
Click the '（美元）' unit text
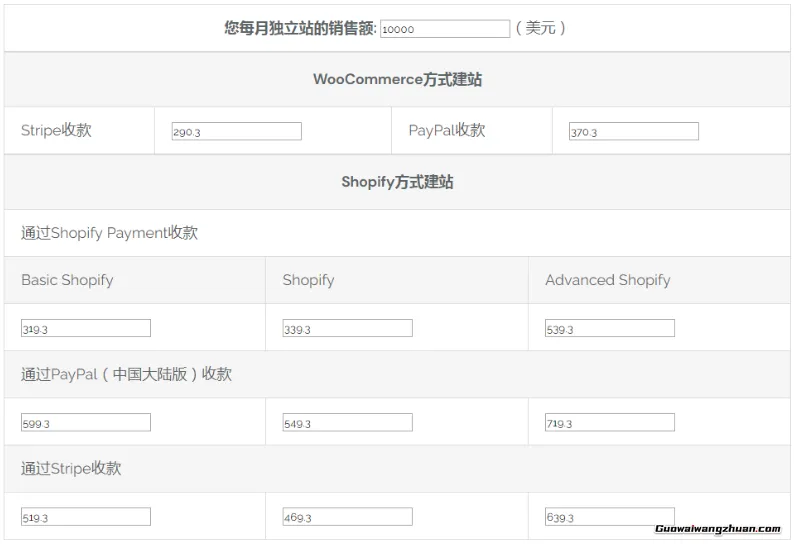pyautogui.click(x=540, y=28)
